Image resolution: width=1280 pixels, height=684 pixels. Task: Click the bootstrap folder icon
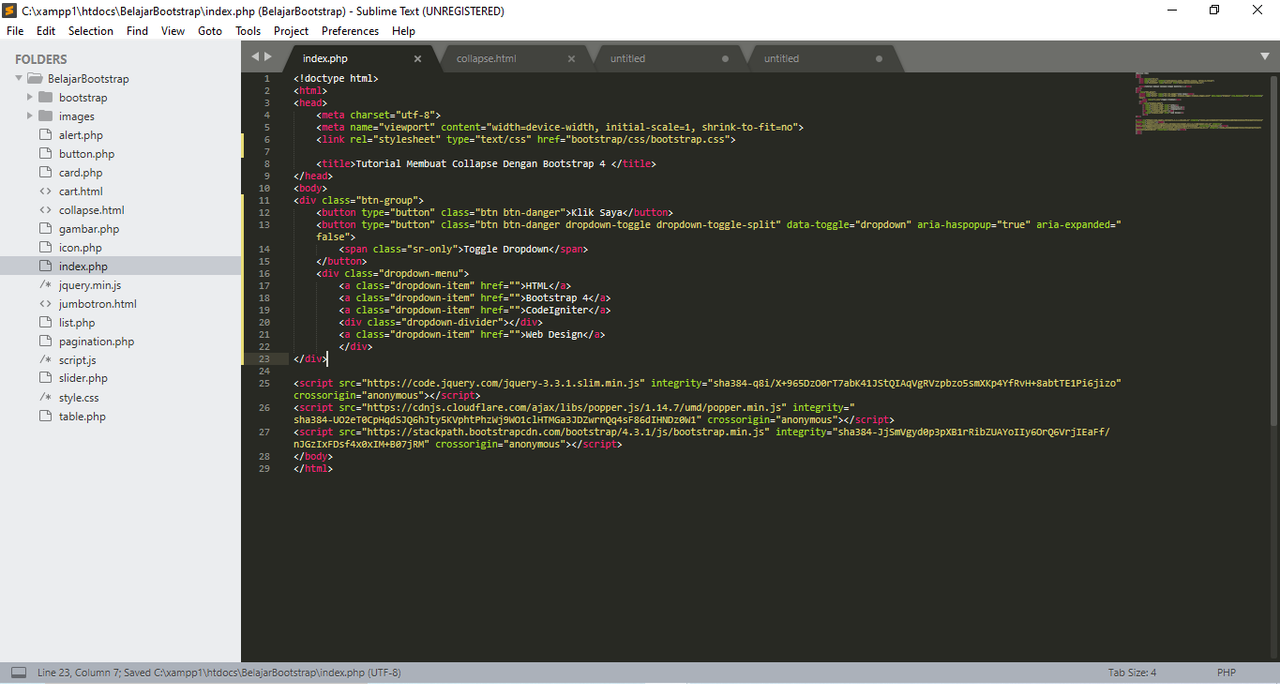(x=46, y=97)
